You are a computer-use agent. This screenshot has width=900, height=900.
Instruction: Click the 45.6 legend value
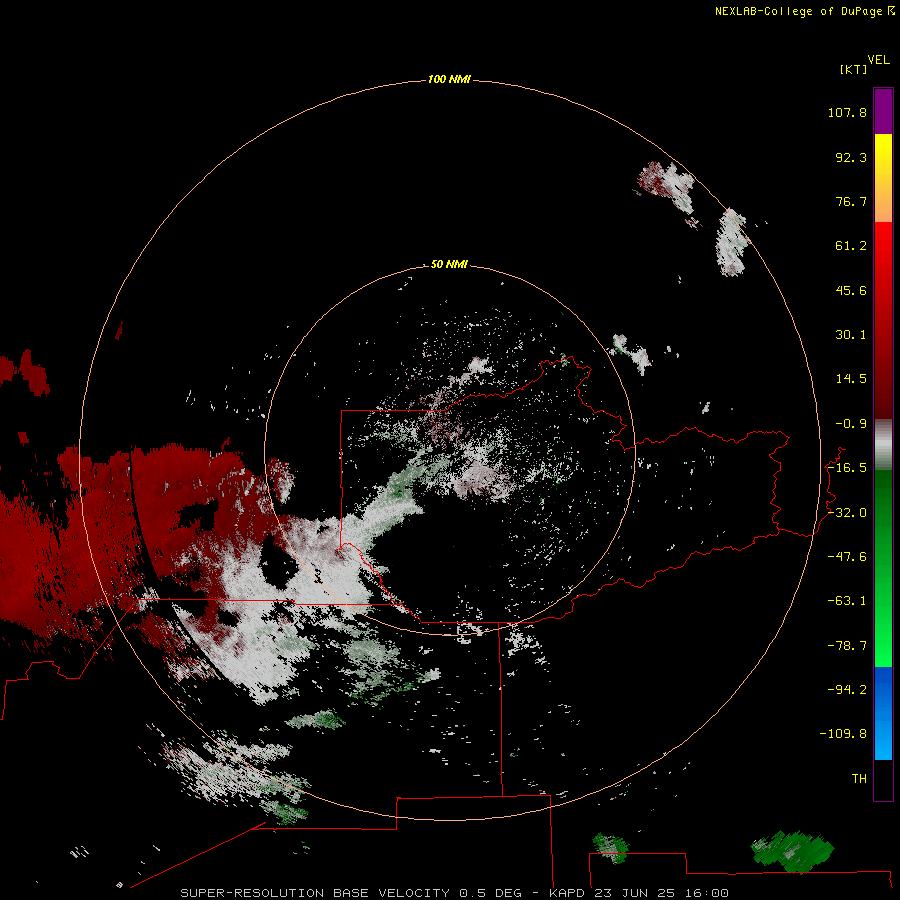point(851,290)
